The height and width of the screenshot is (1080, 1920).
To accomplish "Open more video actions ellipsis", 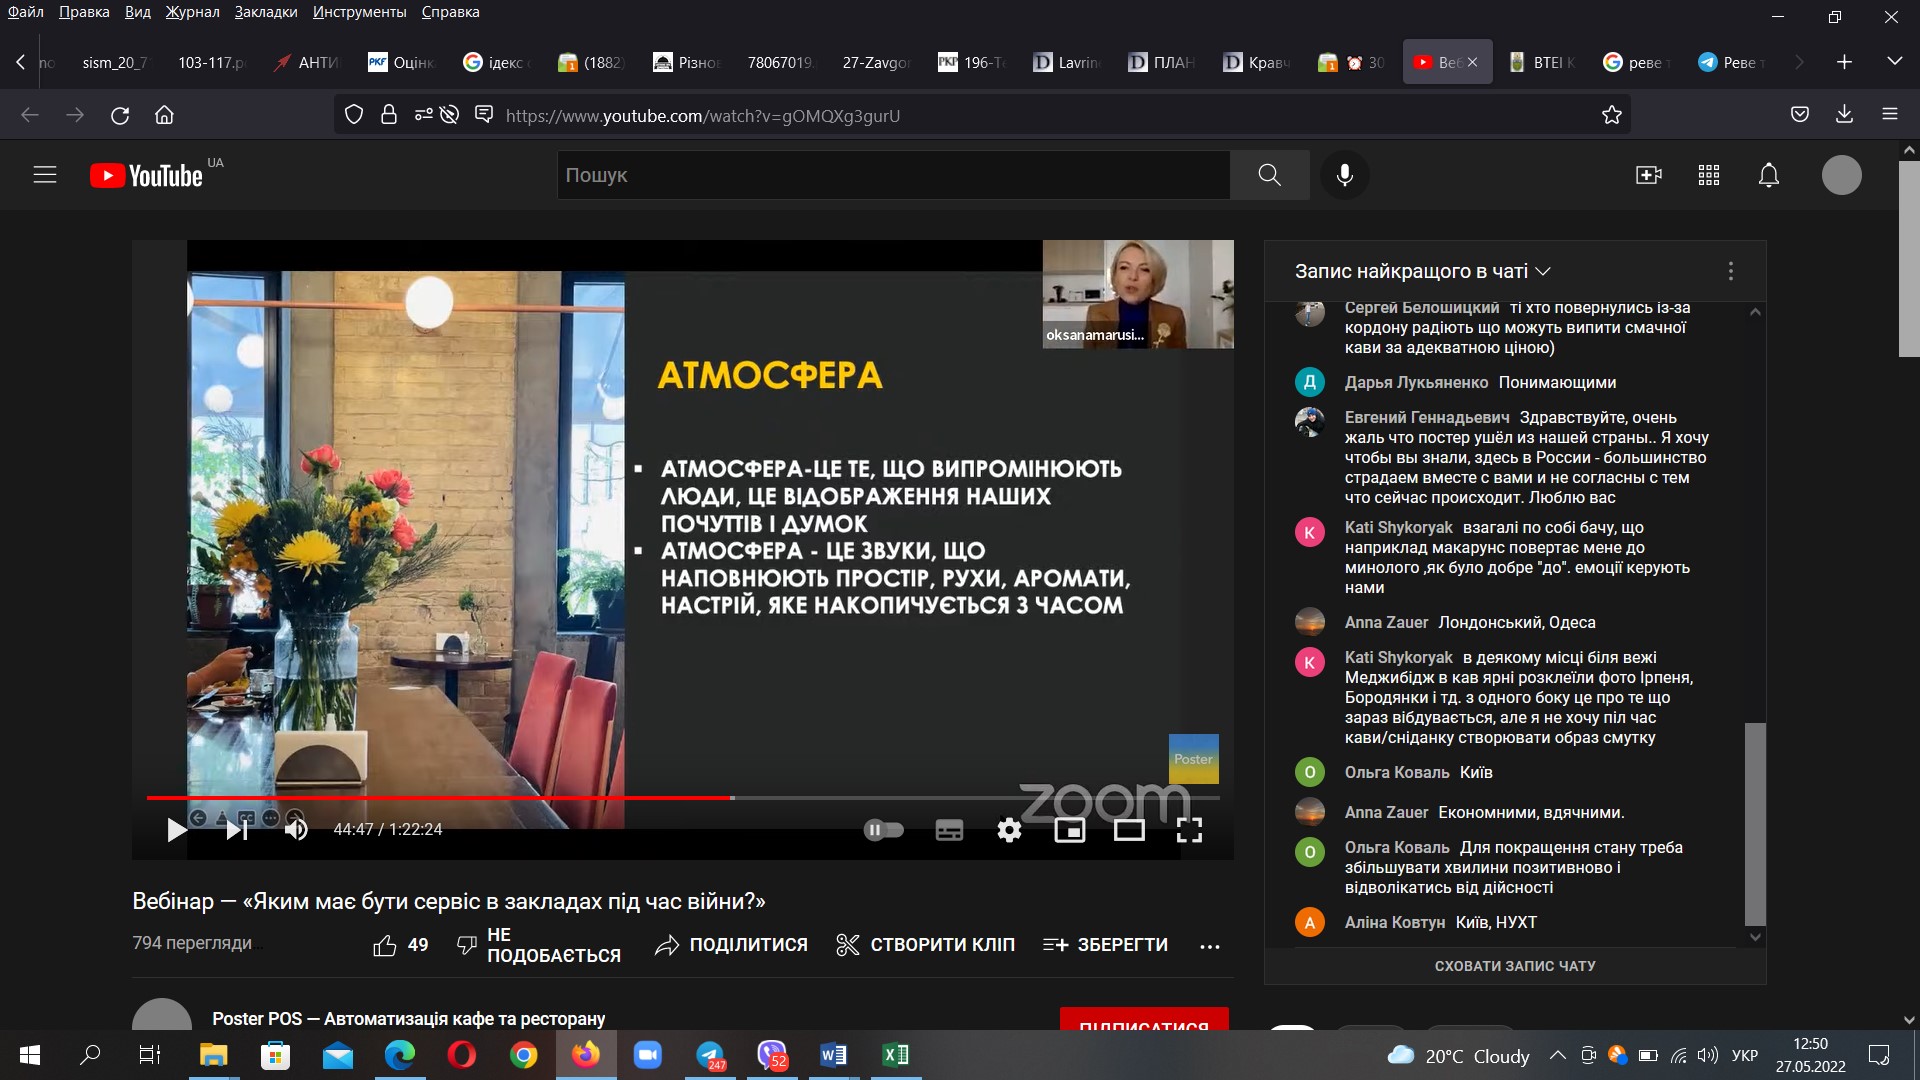I will point(1209,946).
